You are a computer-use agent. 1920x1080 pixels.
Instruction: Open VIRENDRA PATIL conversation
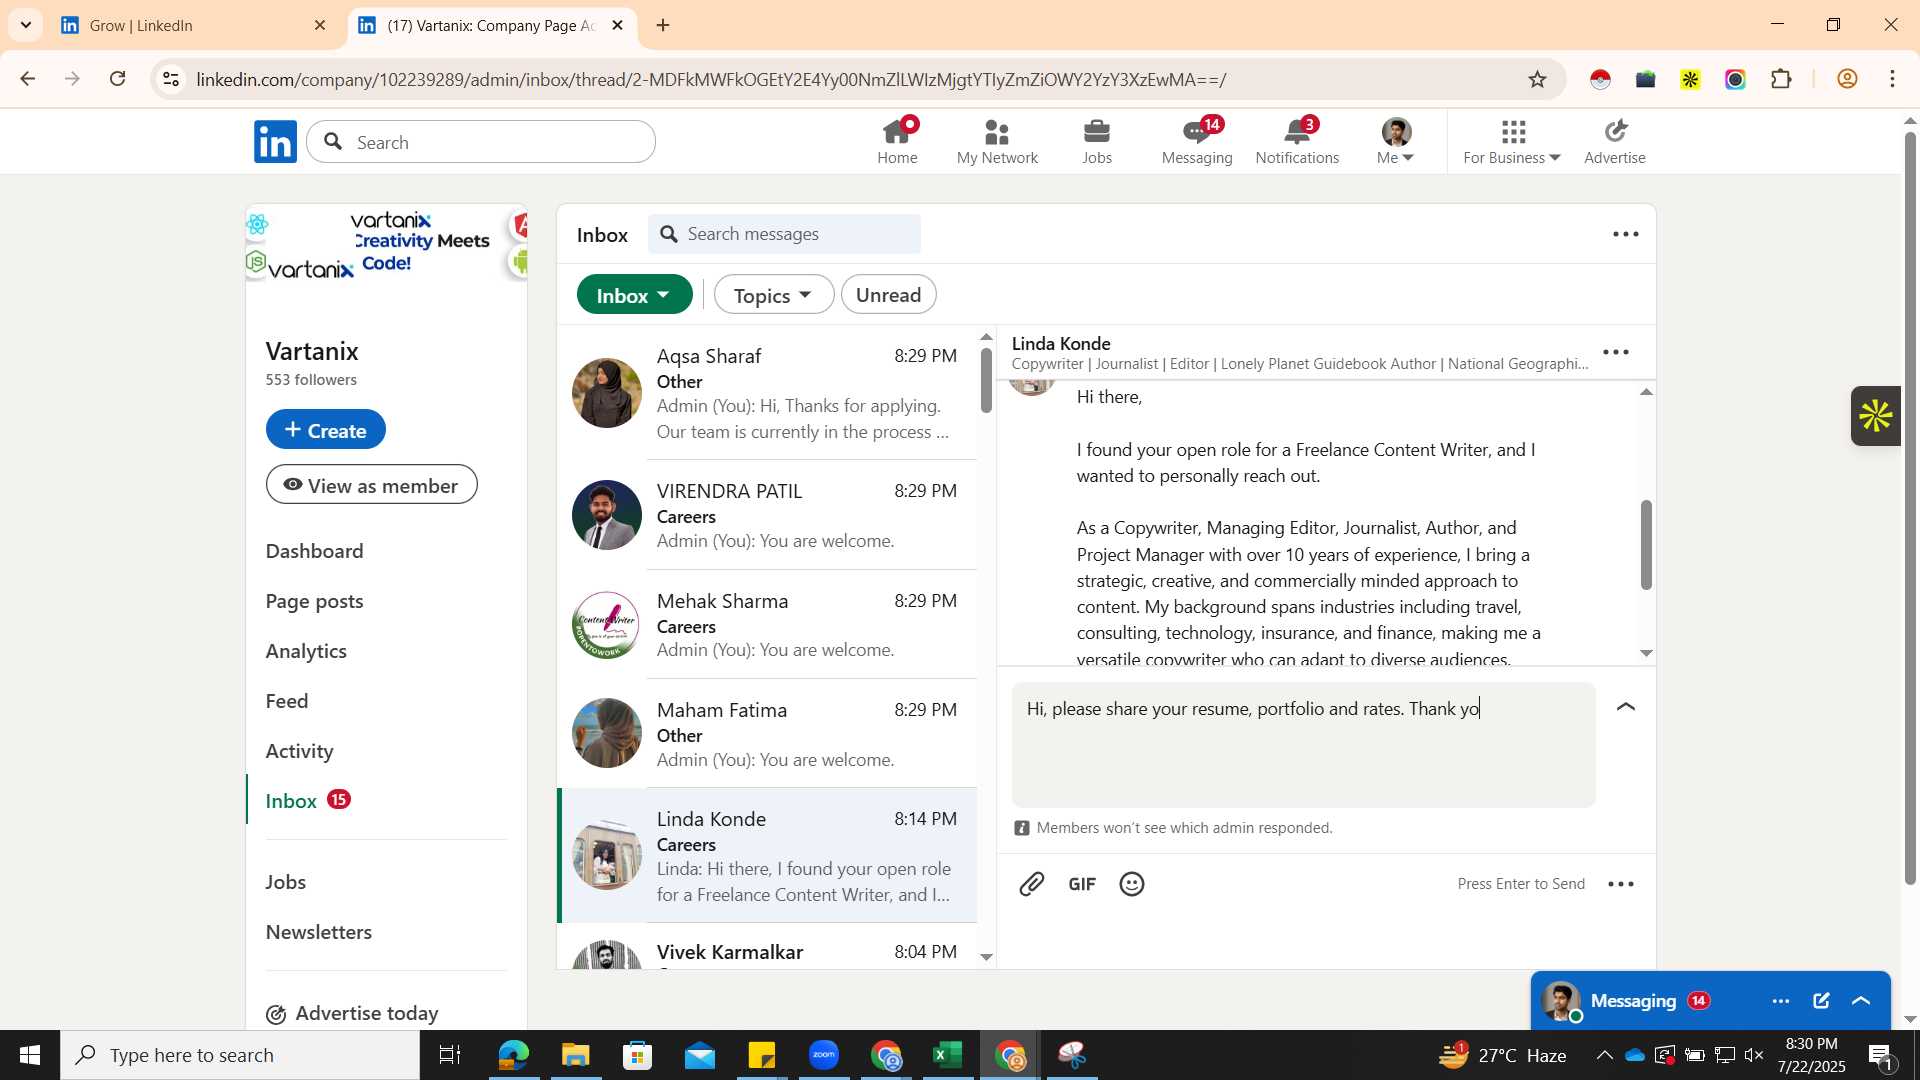(x=766, y=515)
